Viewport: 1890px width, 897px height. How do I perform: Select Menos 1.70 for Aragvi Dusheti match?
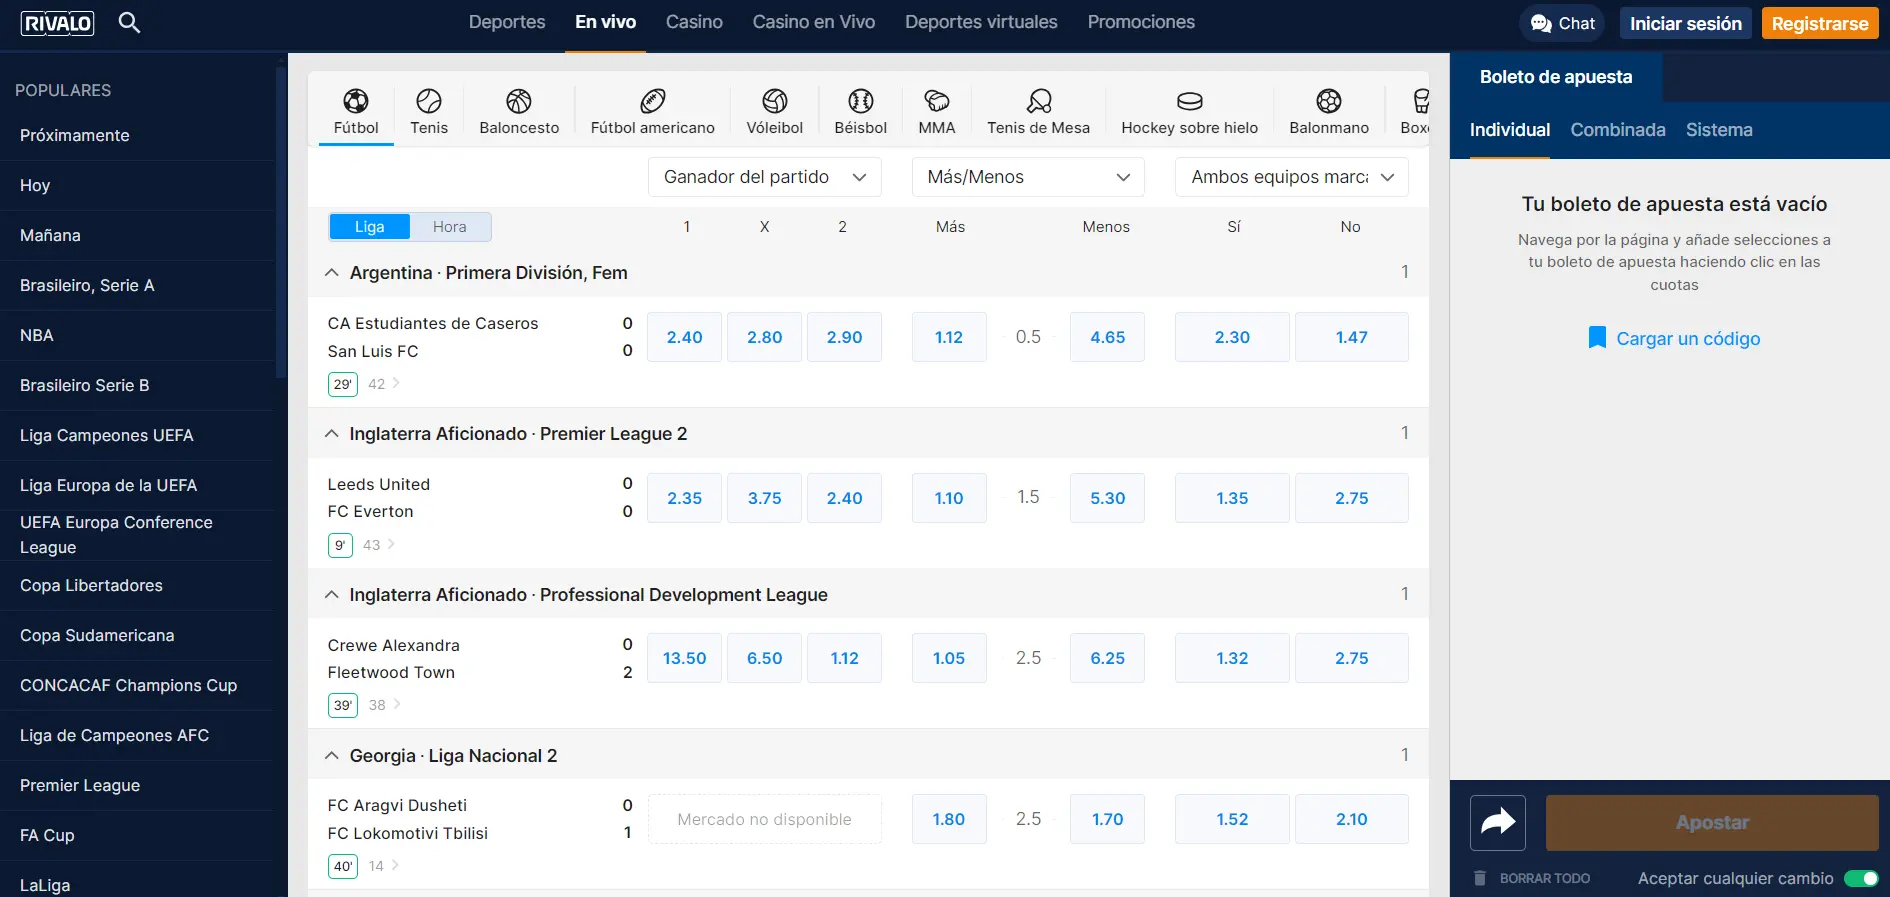(1107, 819)
